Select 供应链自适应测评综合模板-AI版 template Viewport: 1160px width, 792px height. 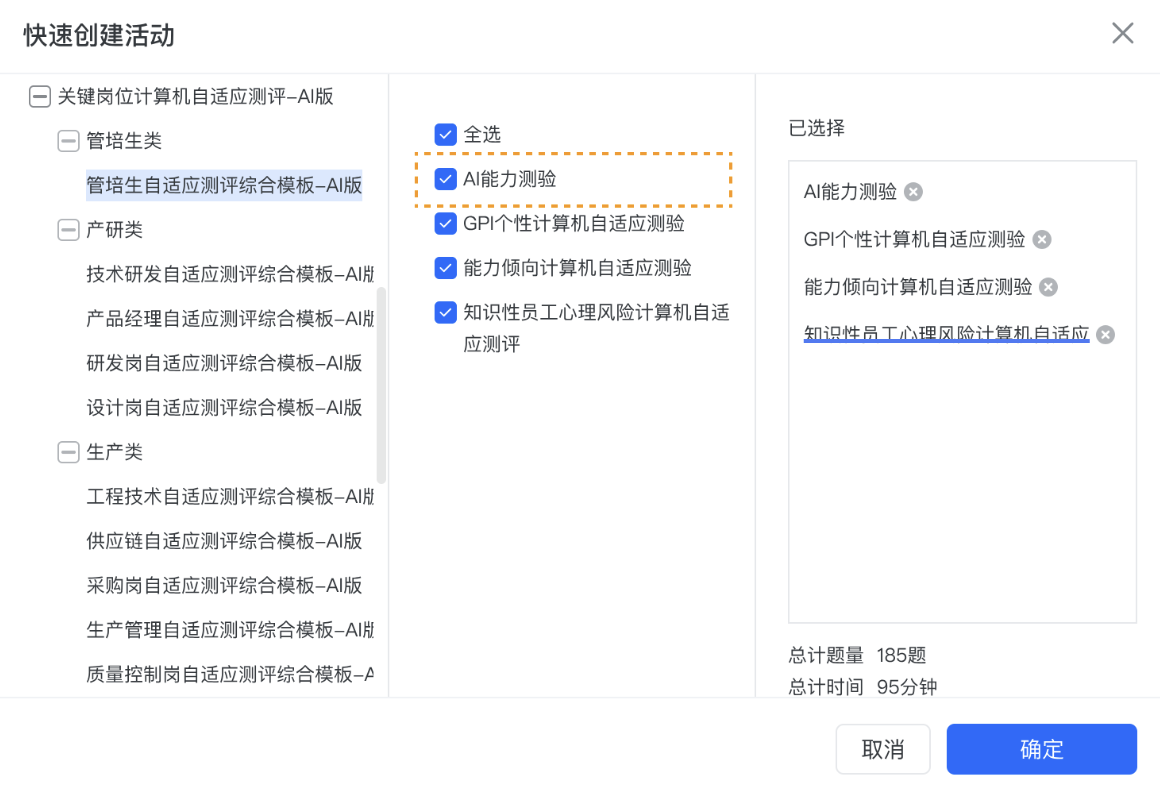click(x=224, y=541)
